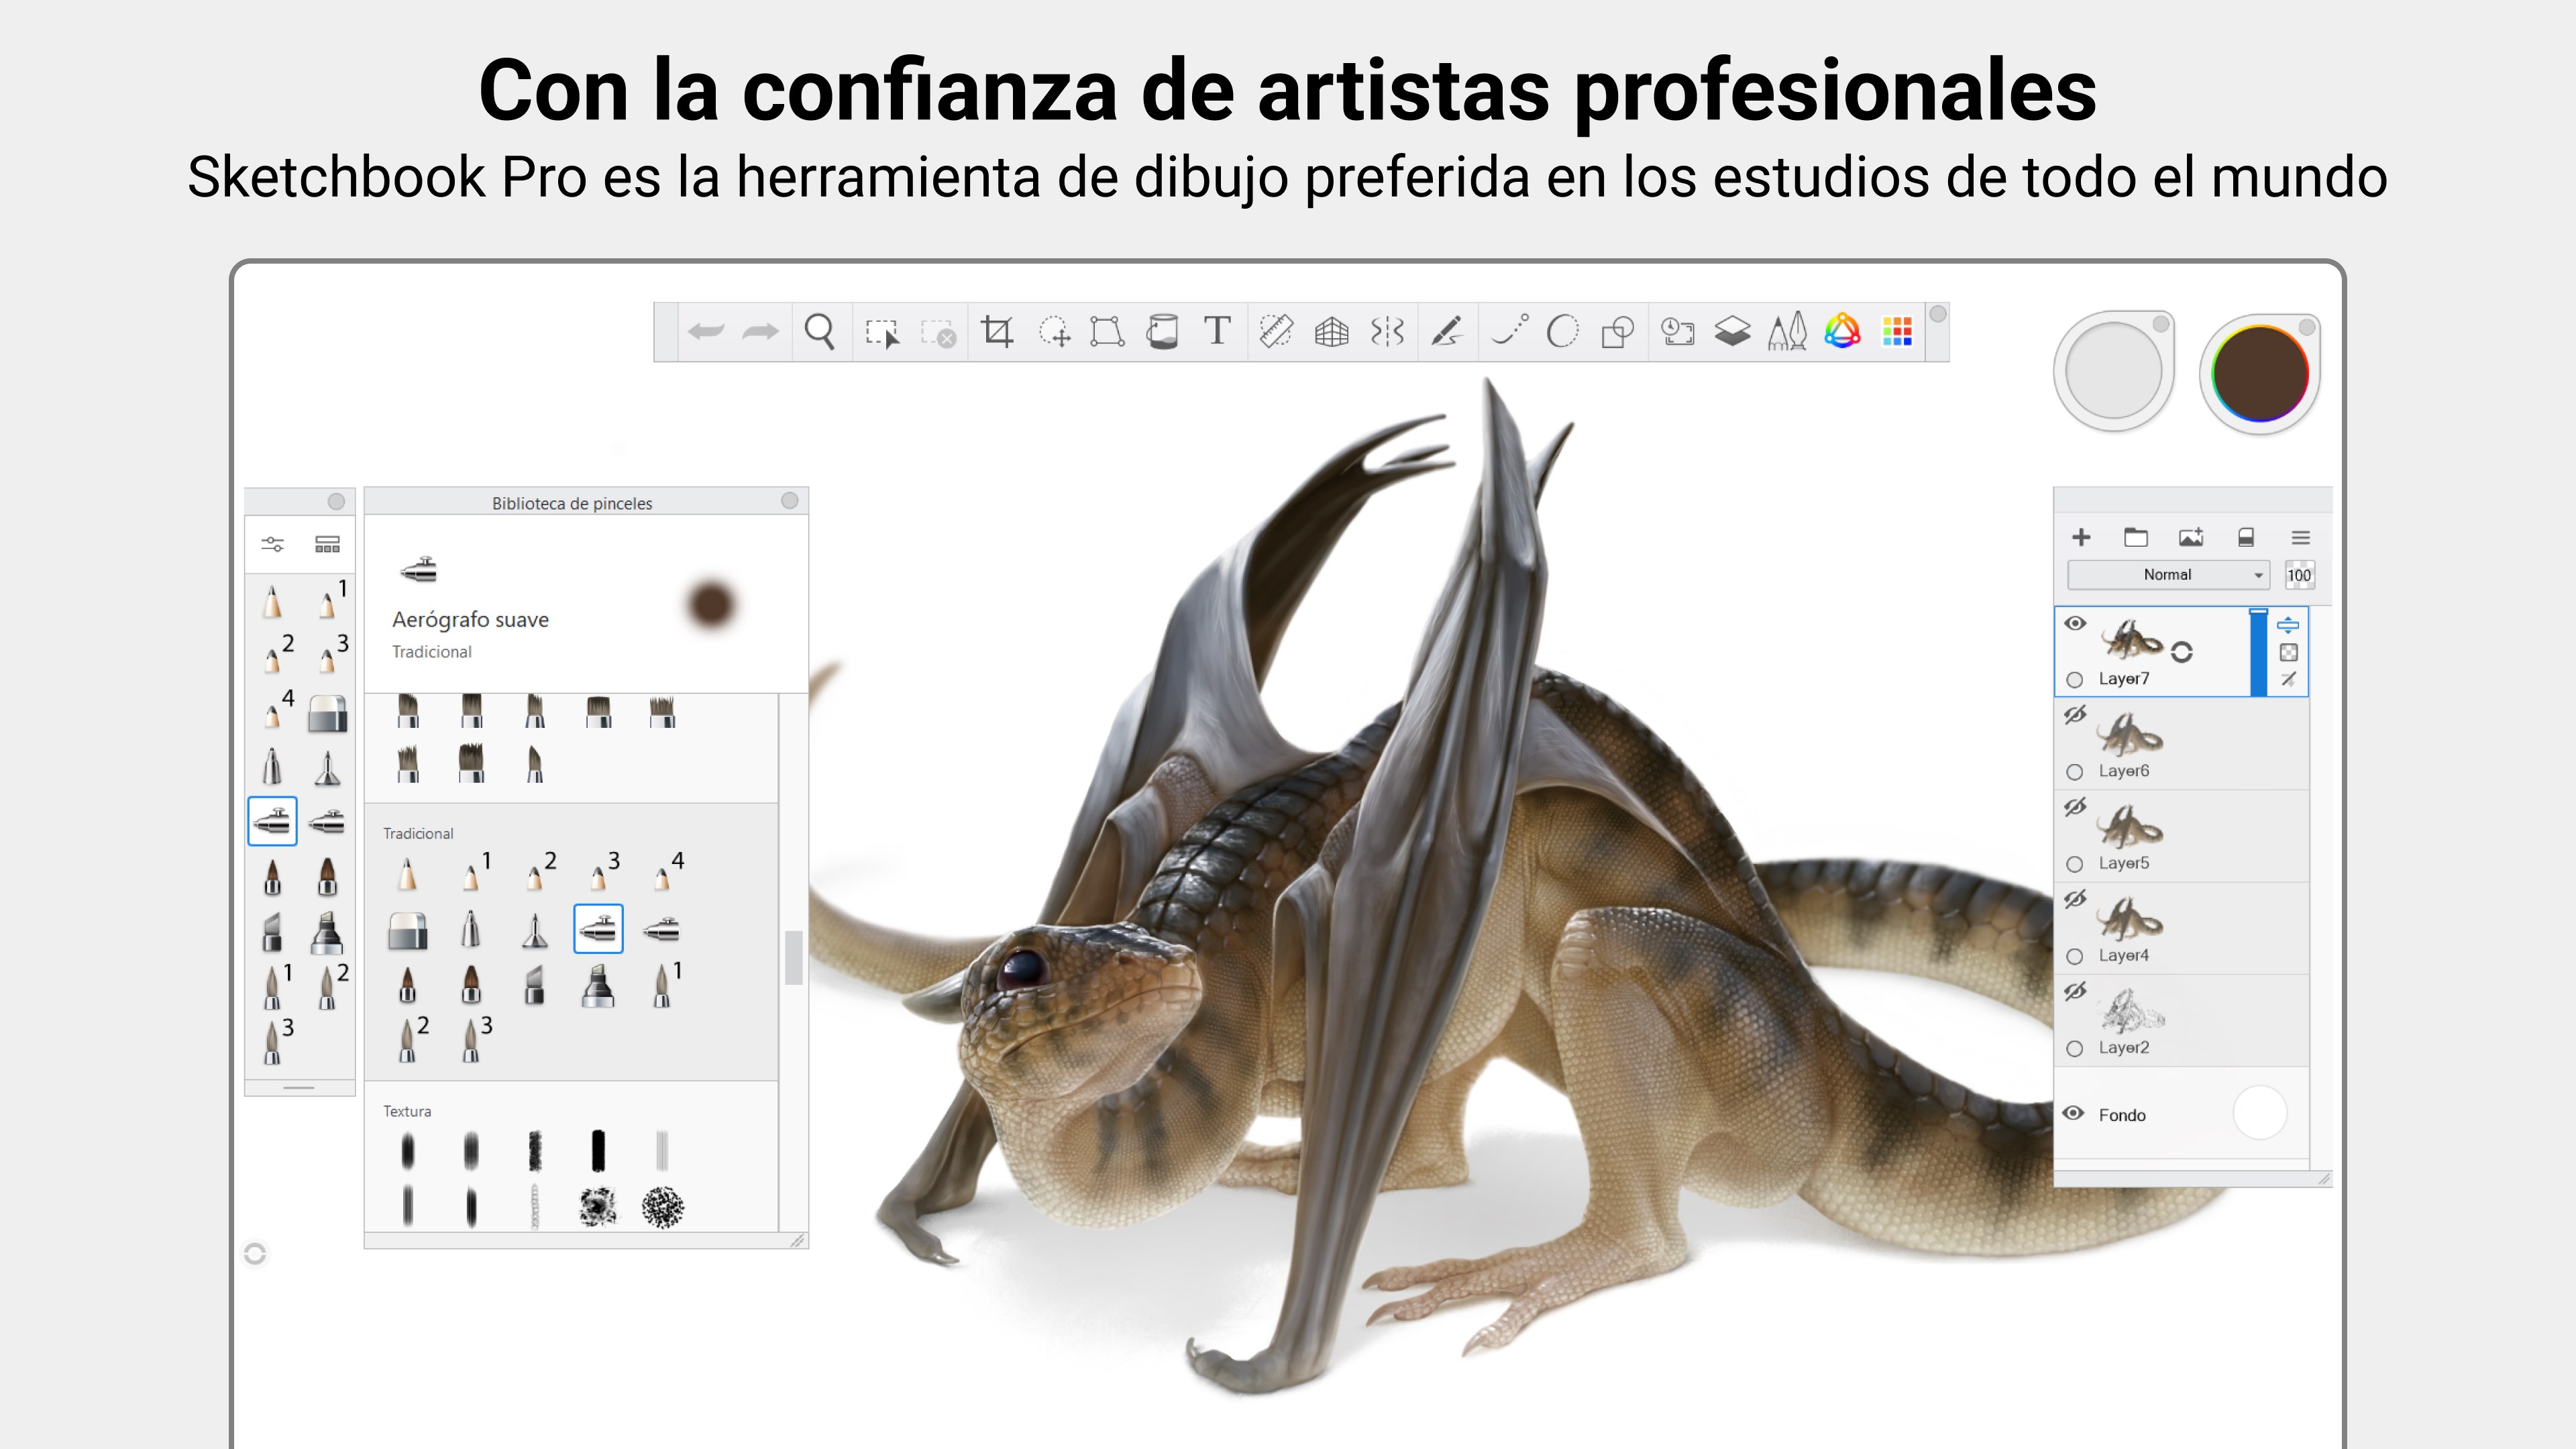Image resolution: width=2576 pixels, height=1449 pixels.
Task: Create a layer group folder
Action: 2136,537
